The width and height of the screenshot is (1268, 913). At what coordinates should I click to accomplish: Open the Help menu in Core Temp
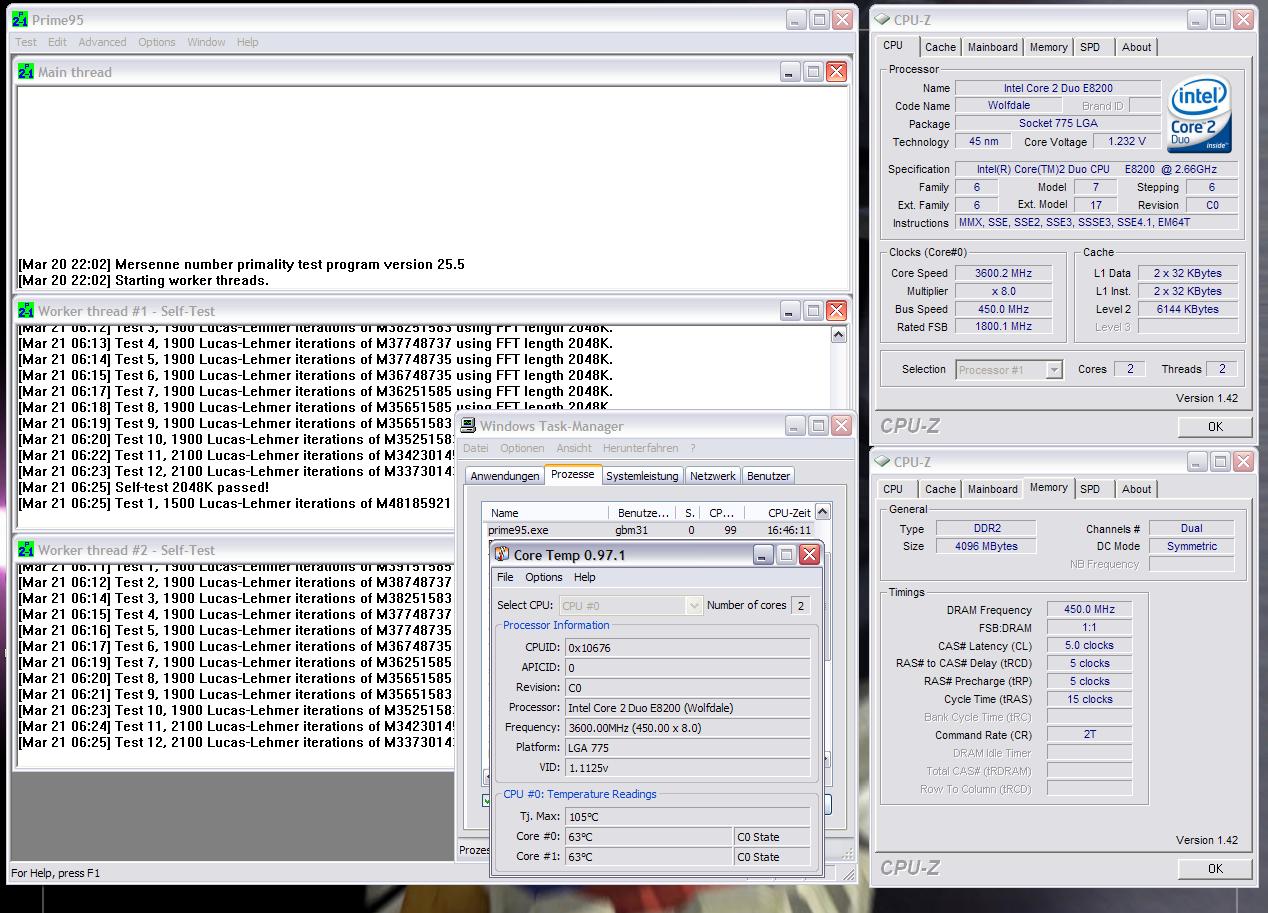coord(585,577)
